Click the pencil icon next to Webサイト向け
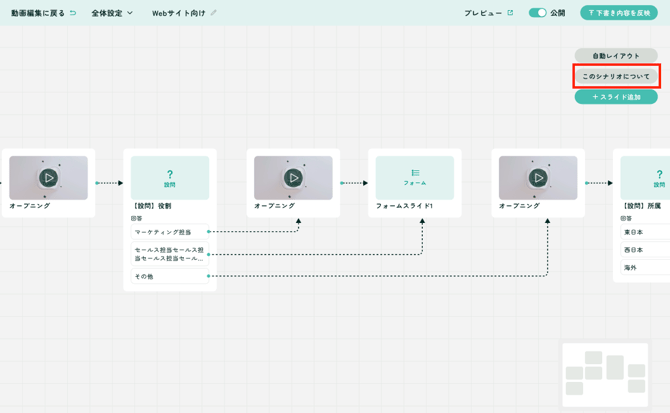Screen dimensions: 670x413 tap(214, 13)
